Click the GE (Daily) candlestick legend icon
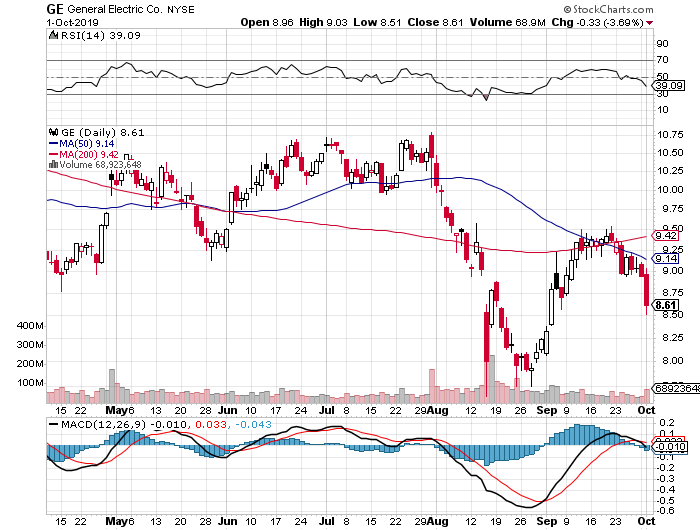The height and width of the screenshot is (530, 700). tap(53, 132)
